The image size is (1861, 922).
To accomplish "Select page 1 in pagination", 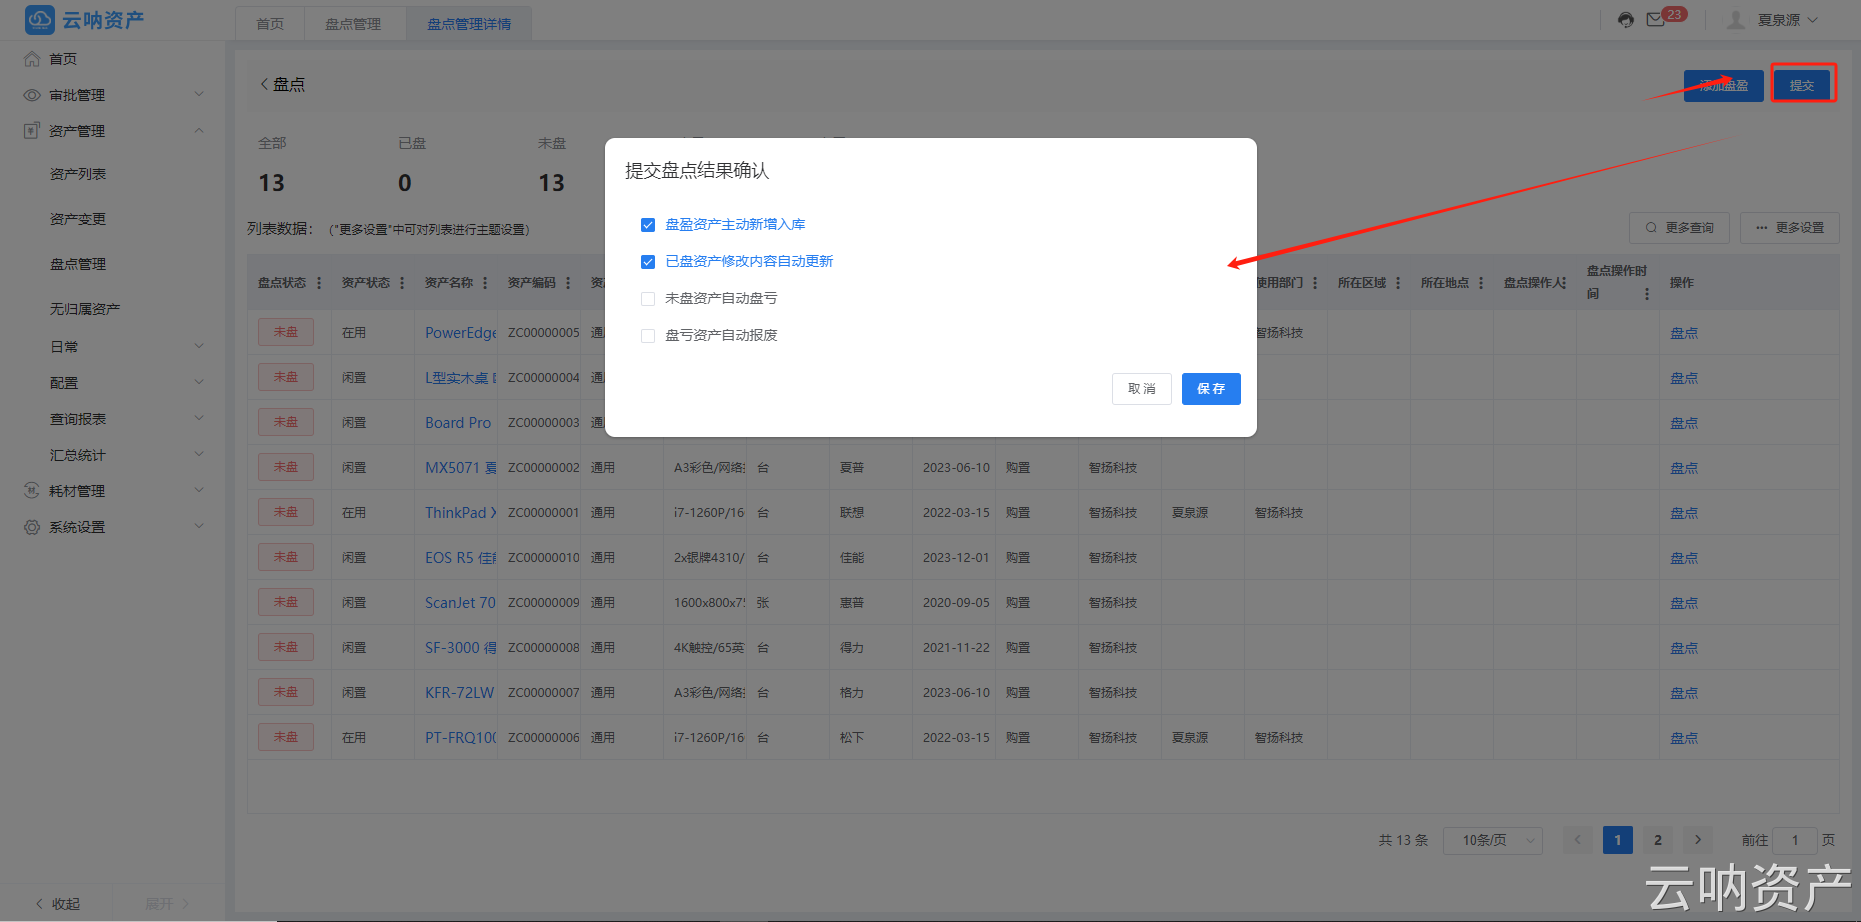I will click(x=1618, y=840).
